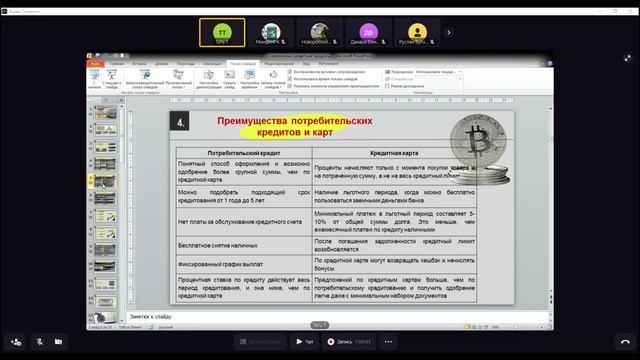Click the share screen button
This screenshot has width=640, height=360.
(261, 342)
